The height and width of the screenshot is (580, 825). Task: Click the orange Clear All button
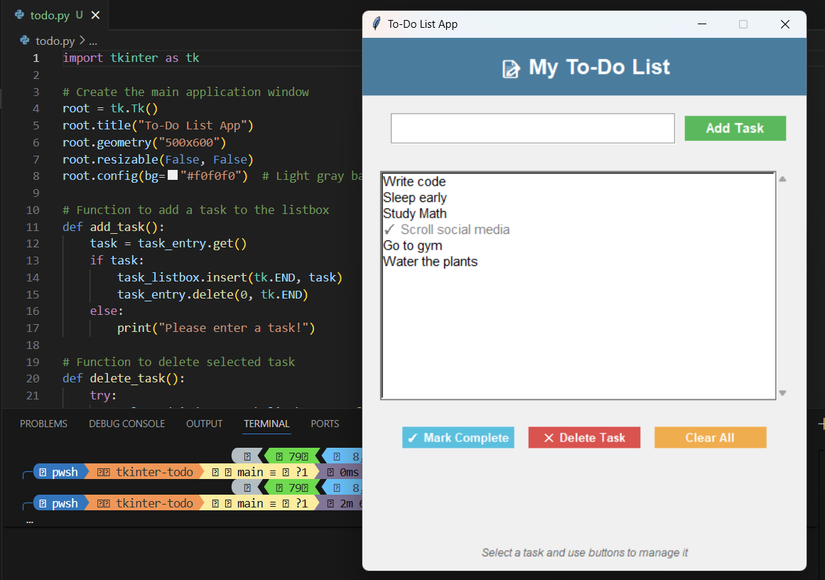click(710, 437)
